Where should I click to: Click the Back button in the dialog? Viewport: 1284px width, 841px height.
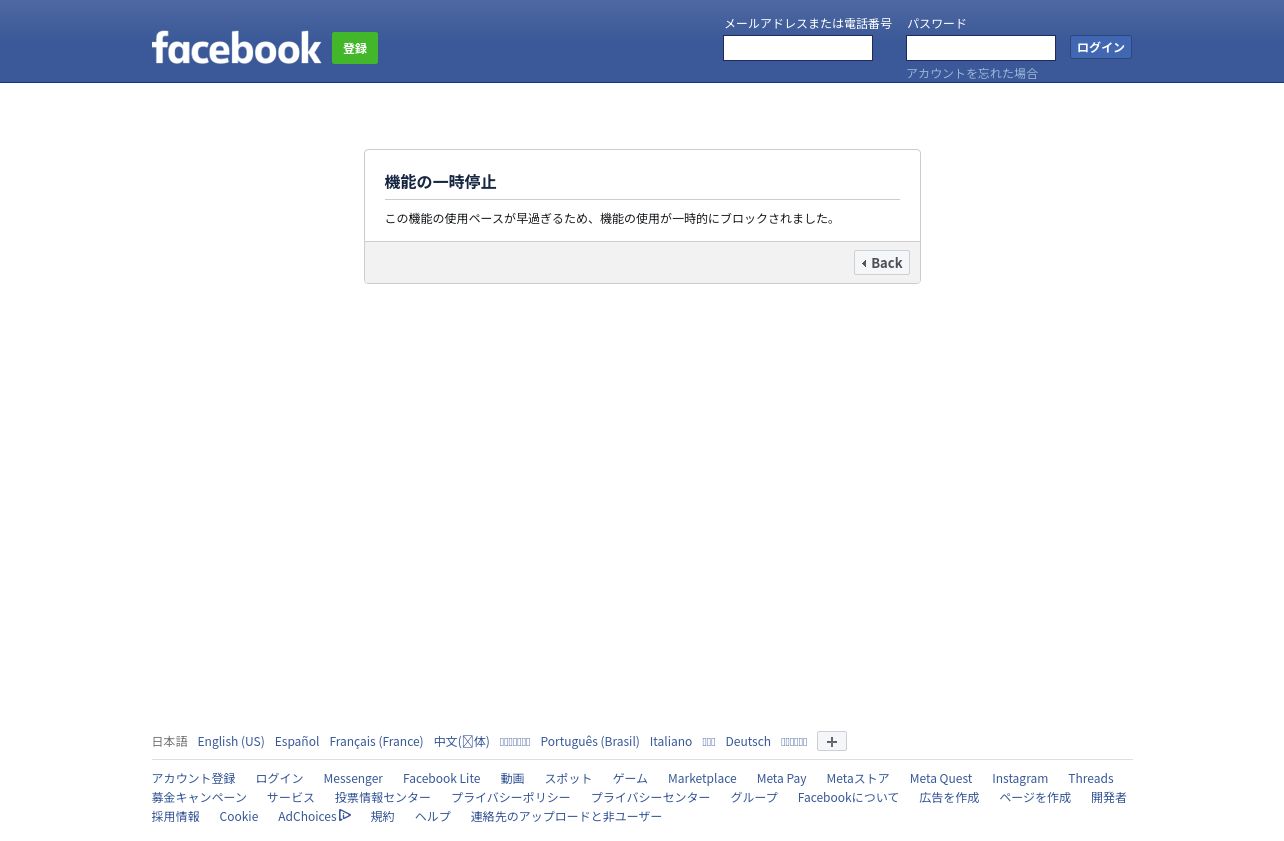(x=882, y=263)
